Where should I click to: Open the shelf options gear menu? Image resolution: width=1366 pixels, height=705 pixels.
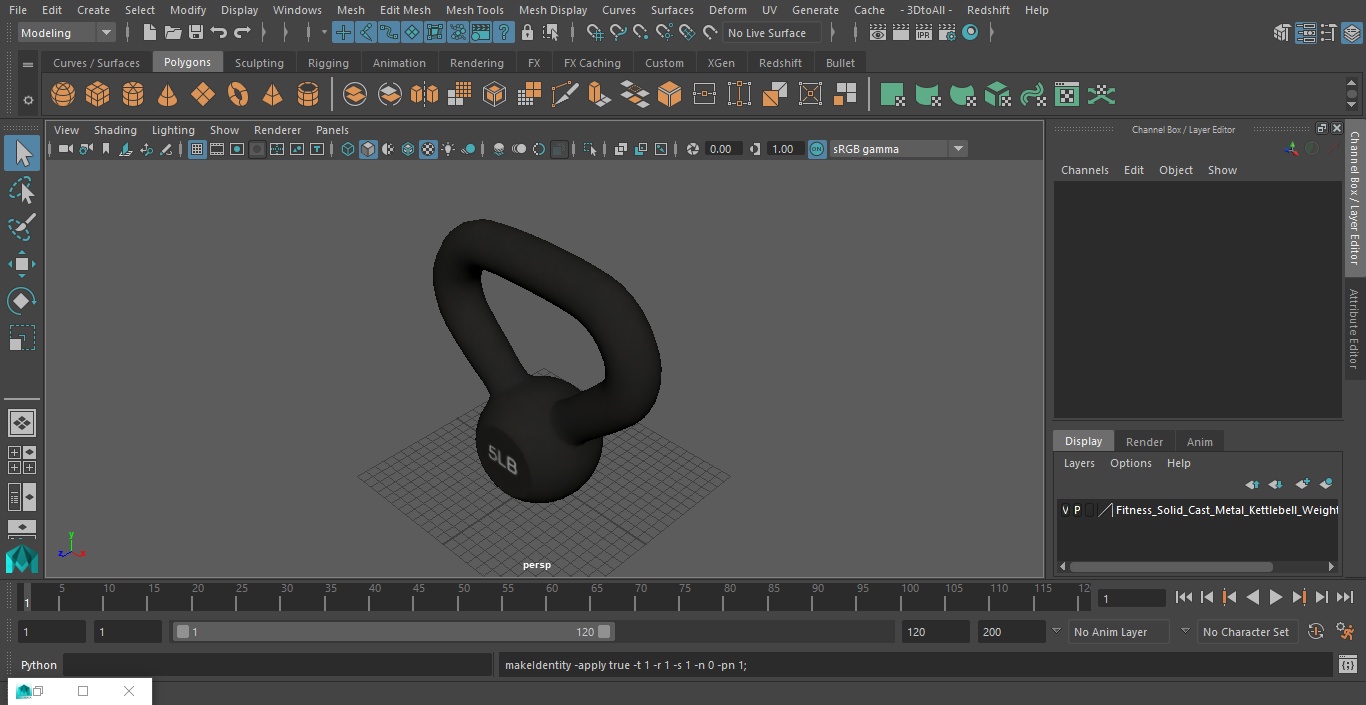coord(28,99)
